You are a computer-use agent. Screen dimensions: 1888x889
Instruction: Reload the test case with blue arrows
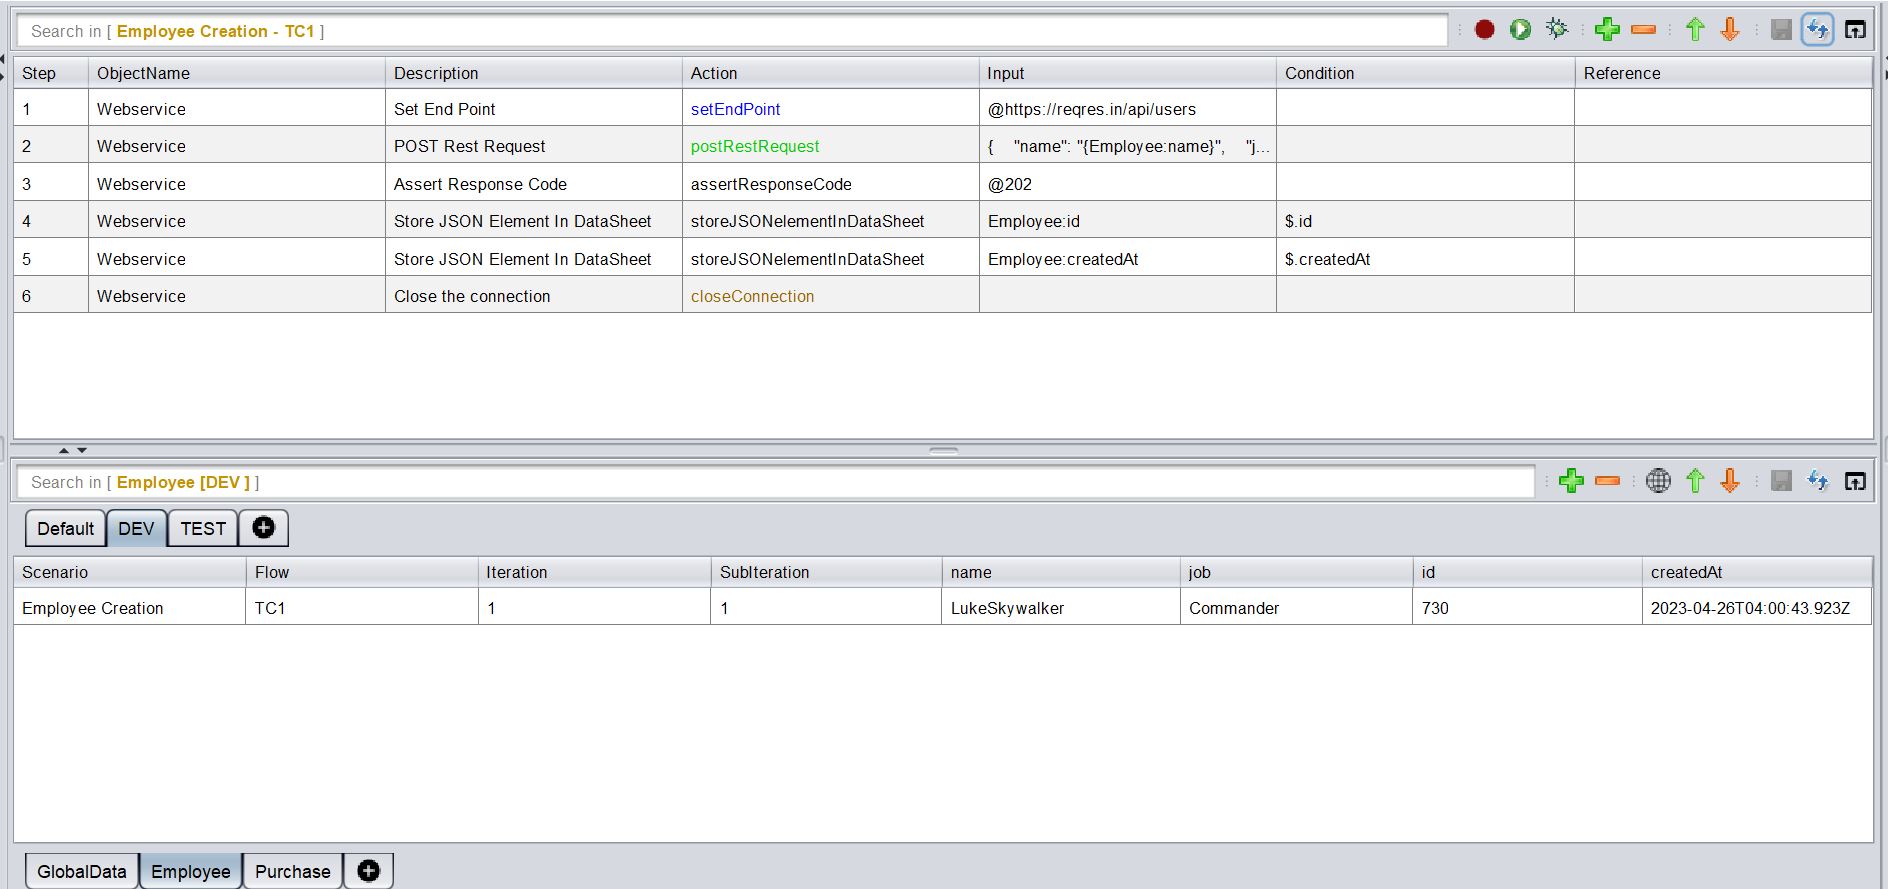click(1818, 30)
